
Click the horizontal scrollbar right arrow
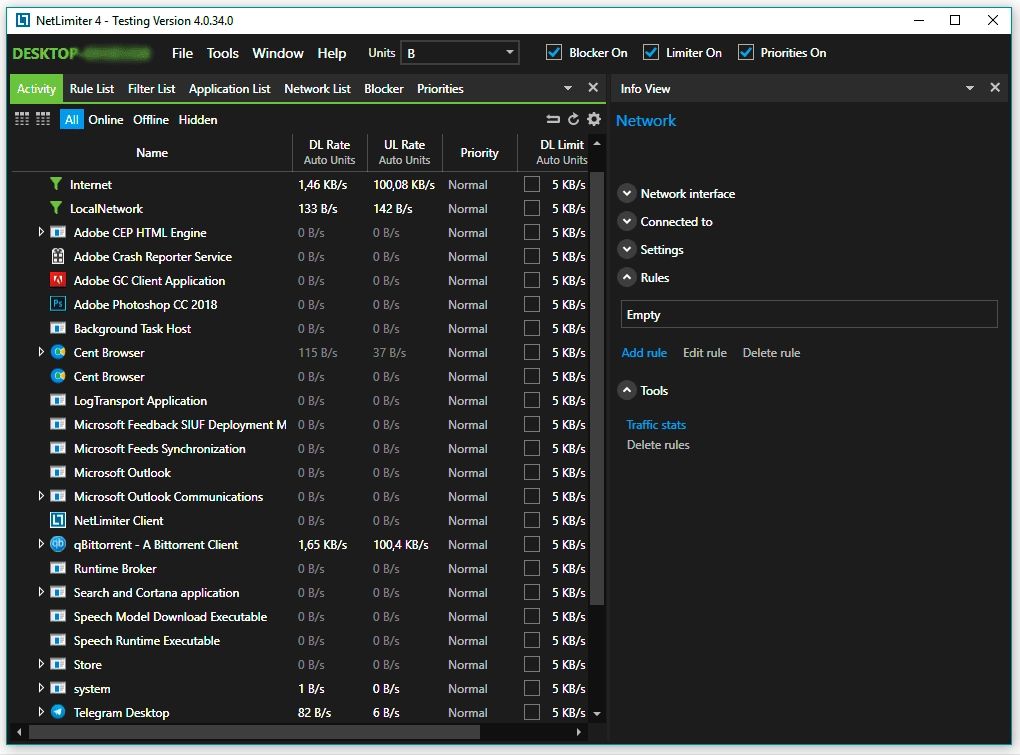pos(579,732)
